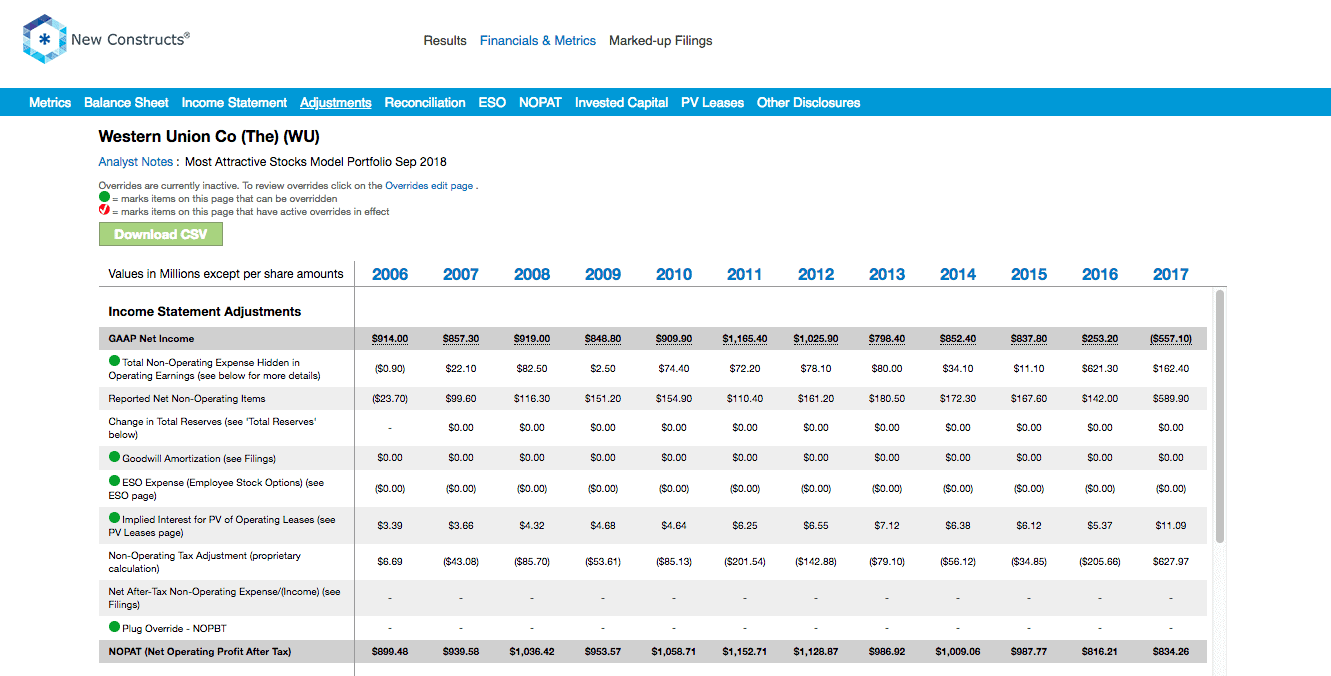This screenshot has height=676, width=1331.
Task: Click the 2007 year column header
Action: (x=461, y=274)
